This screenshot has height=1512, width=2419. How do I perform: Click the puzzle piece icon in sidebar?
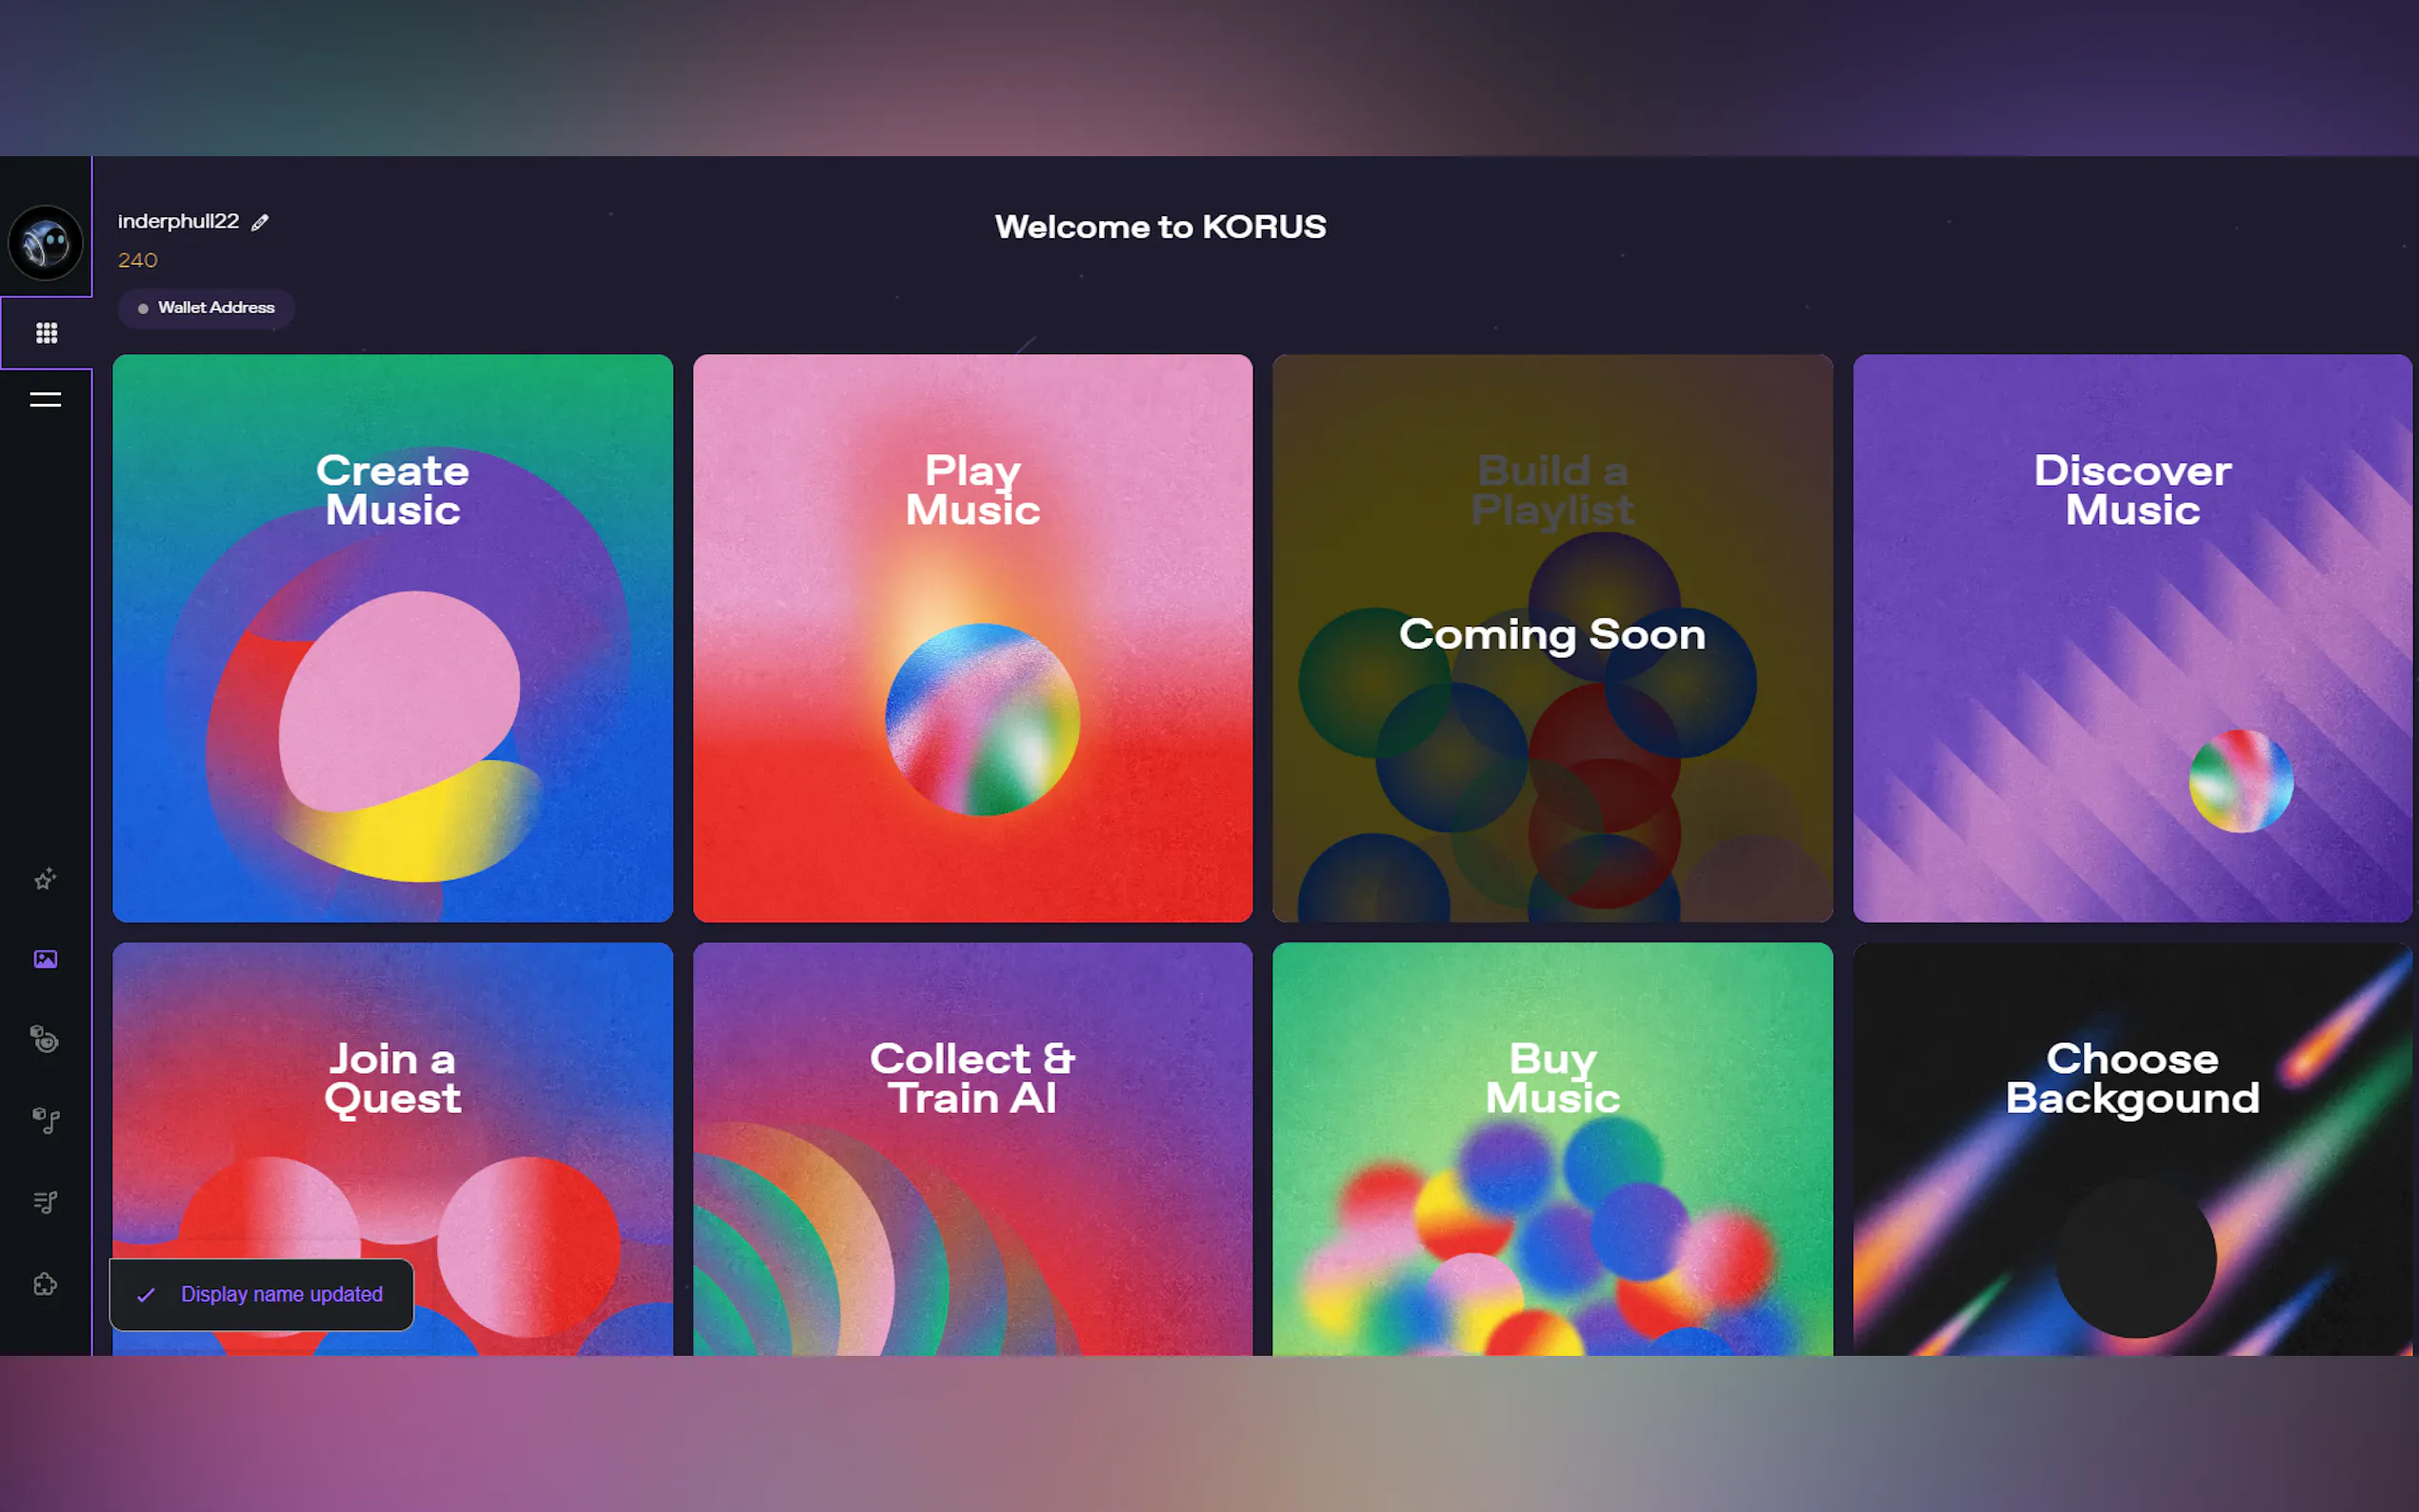tap(45, 1283)
